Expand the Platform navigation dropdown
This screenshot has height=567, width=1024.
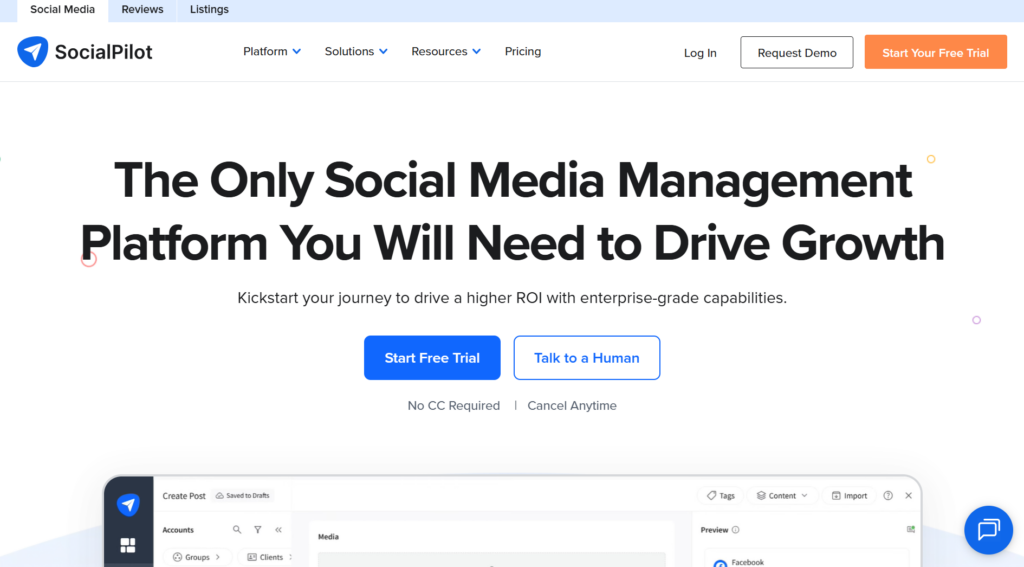272,52
